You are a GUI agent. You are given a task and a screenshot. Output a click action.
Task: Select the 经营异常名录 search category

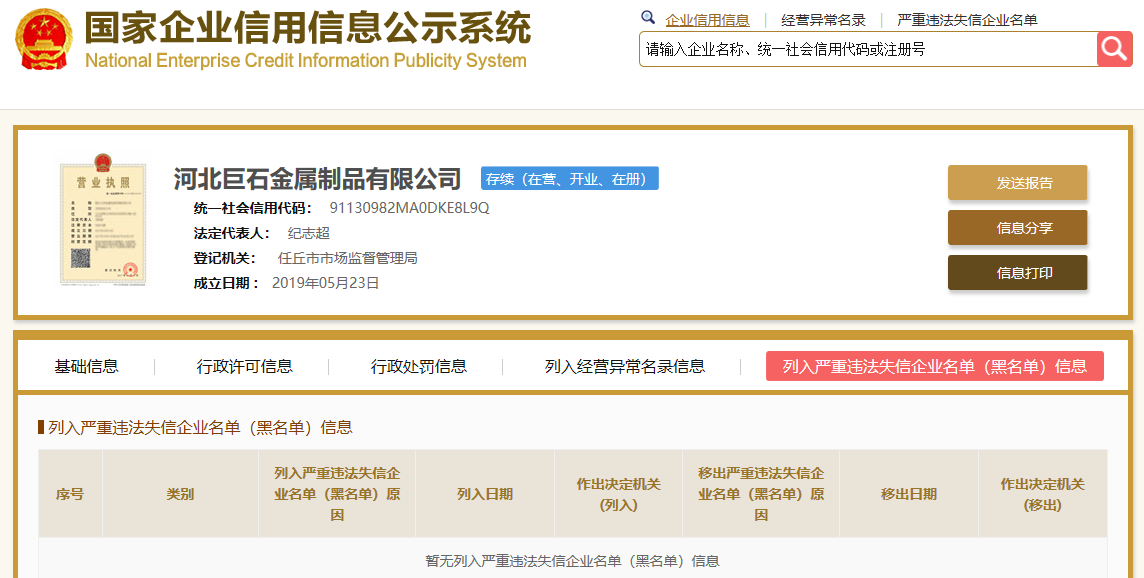(823, 20)
